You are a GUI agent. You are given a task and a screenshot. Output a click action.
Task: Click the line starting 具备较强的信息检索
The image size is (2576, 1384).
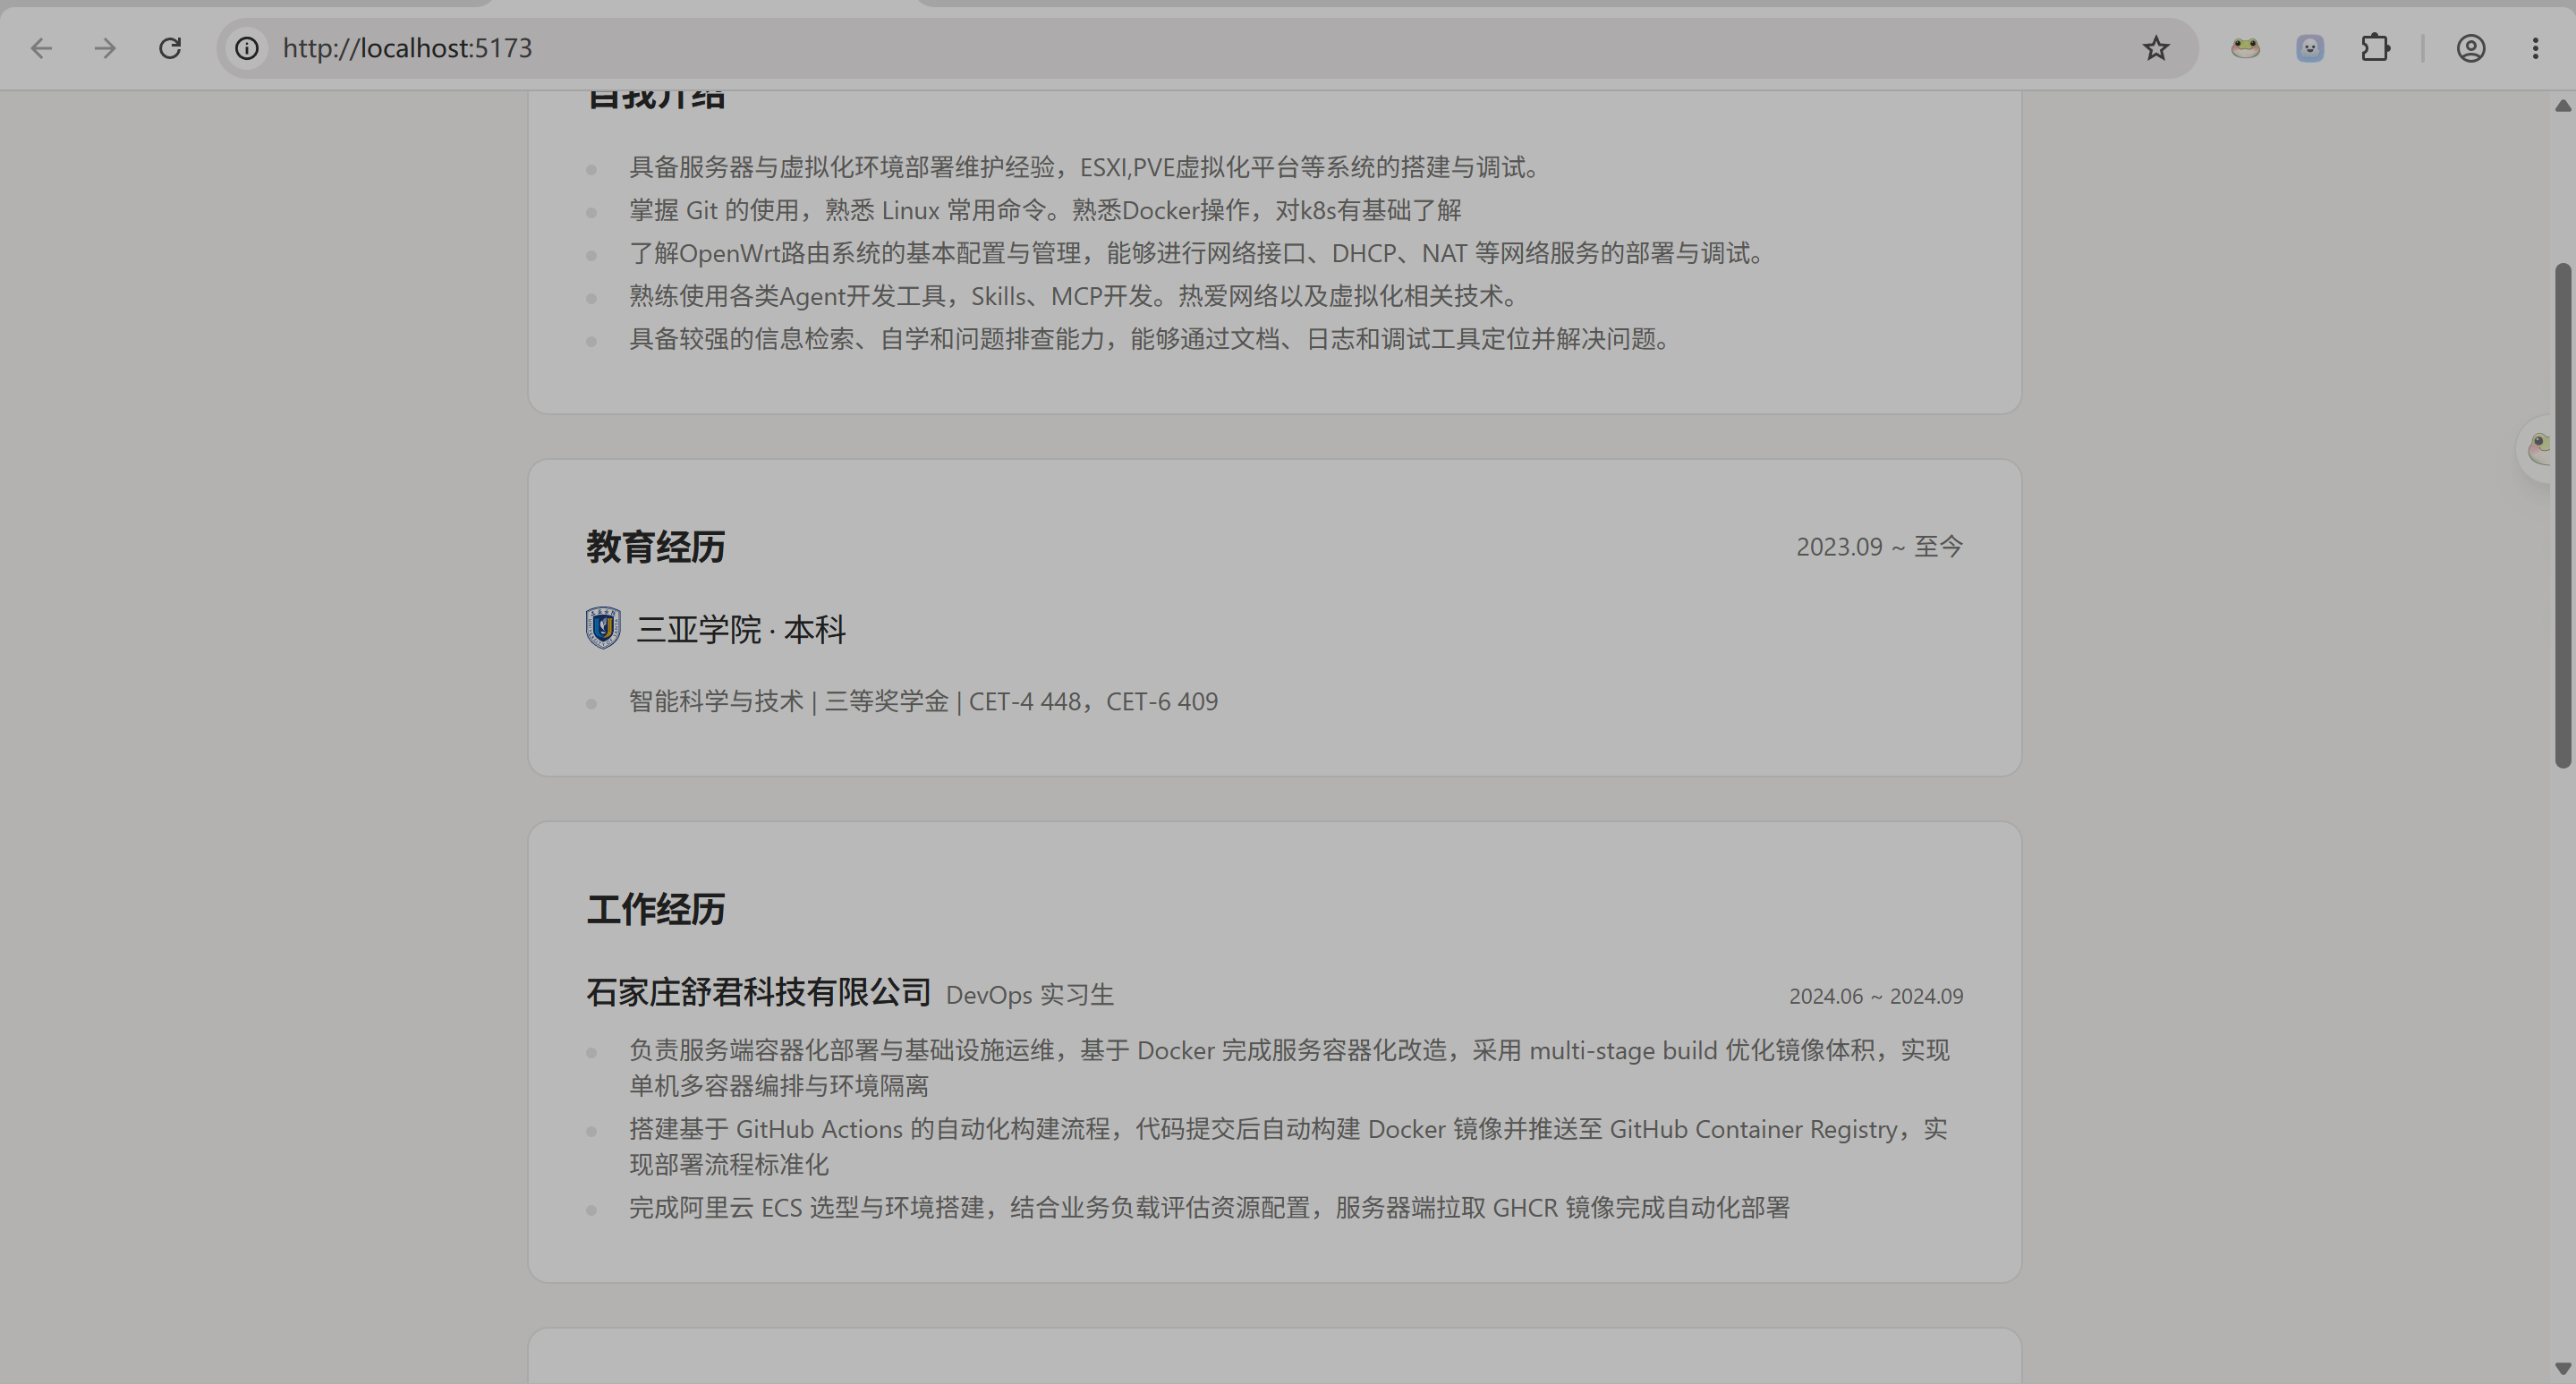click(x=1151, y=339)
